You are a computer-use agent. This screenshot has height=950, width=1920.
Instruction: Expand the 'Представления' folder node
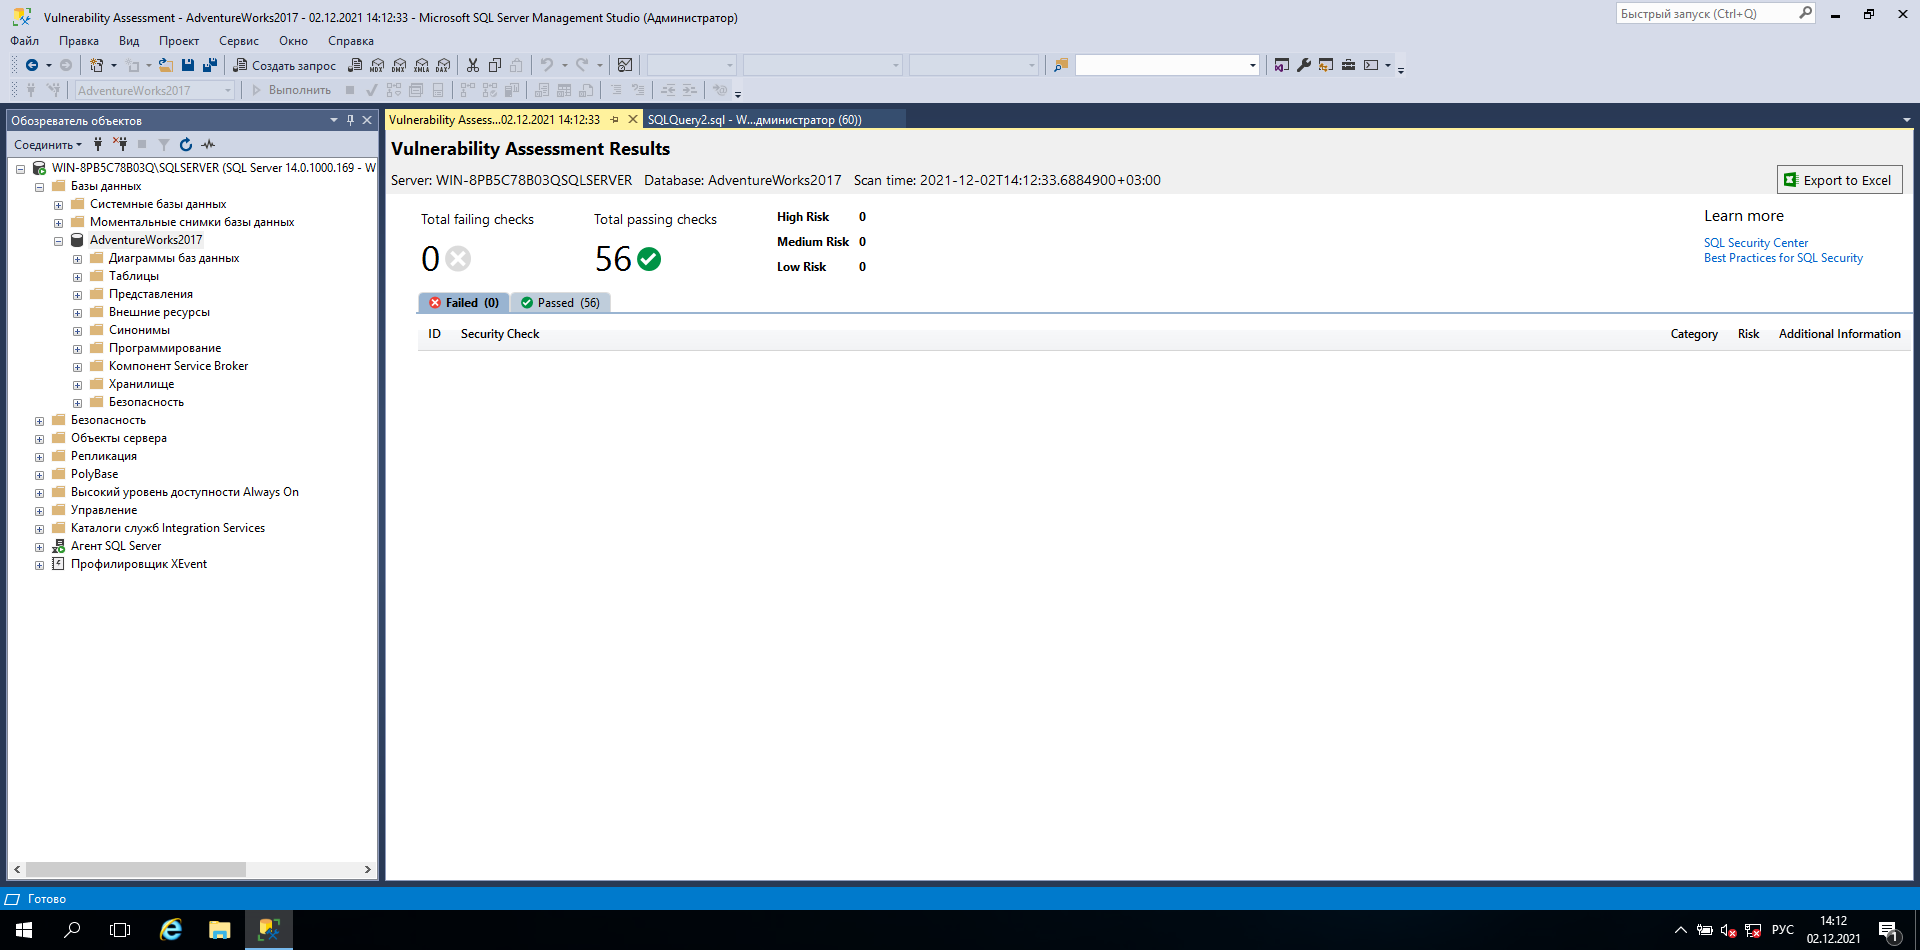pos(77,295)
